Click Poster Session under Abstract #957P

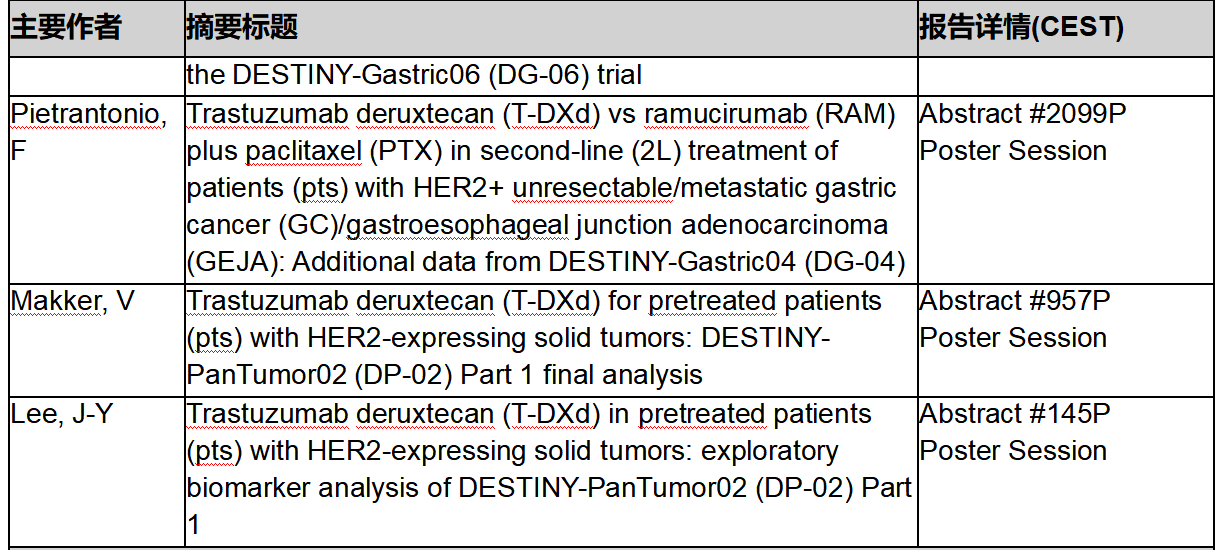(x=1013, y=338)
